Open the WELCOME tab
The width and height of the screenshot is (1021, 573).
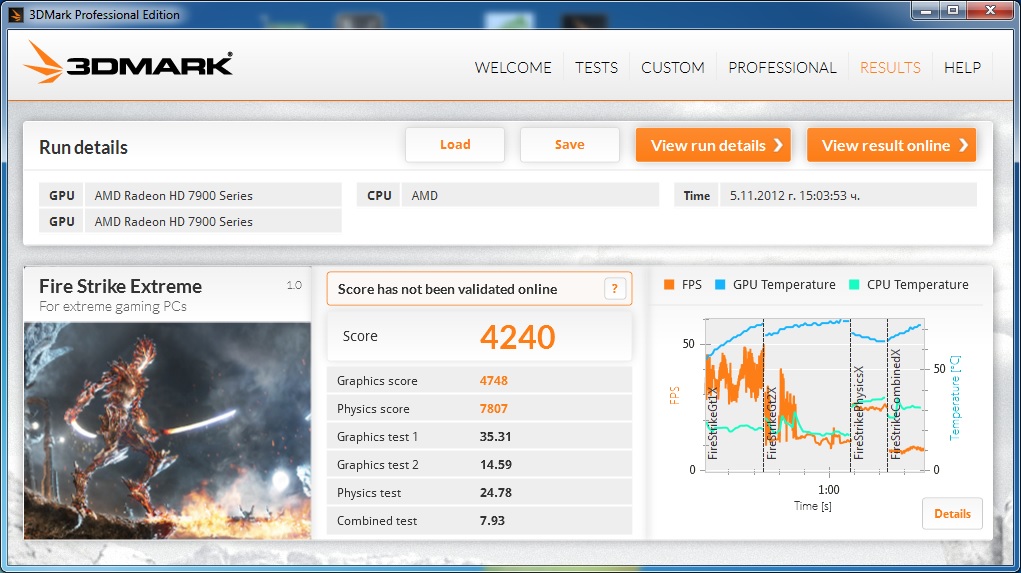pyautogui.click(x=512, y=68)
